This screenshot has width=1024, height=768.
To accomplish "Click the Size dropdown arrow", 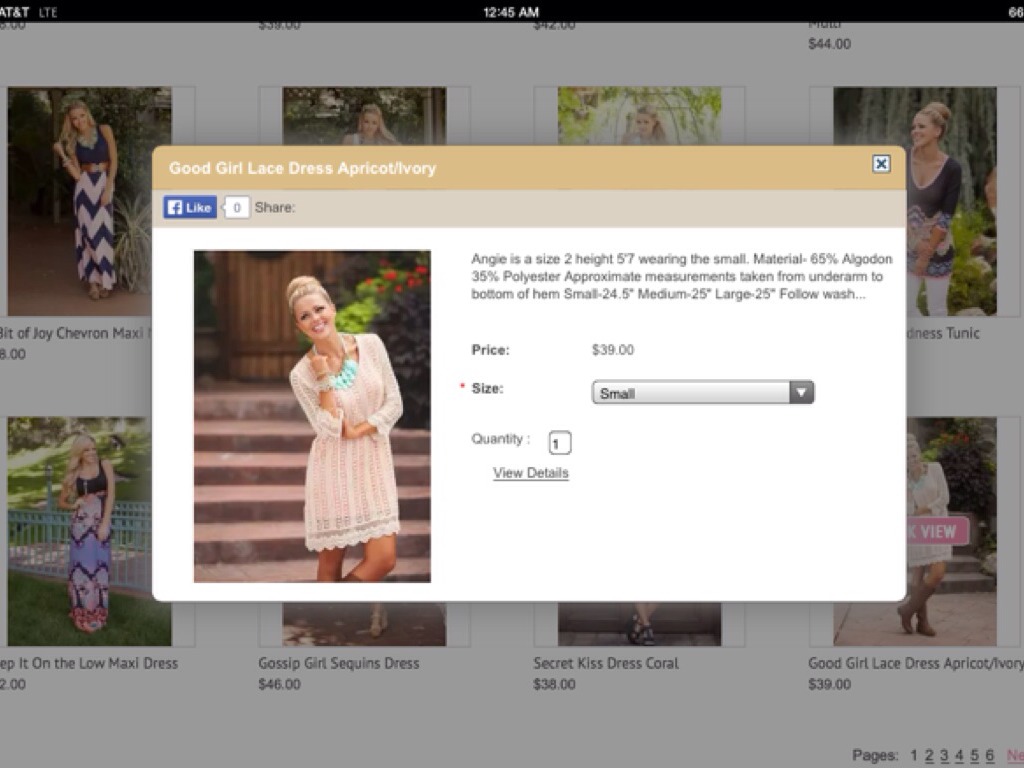I will pos(801,393).
